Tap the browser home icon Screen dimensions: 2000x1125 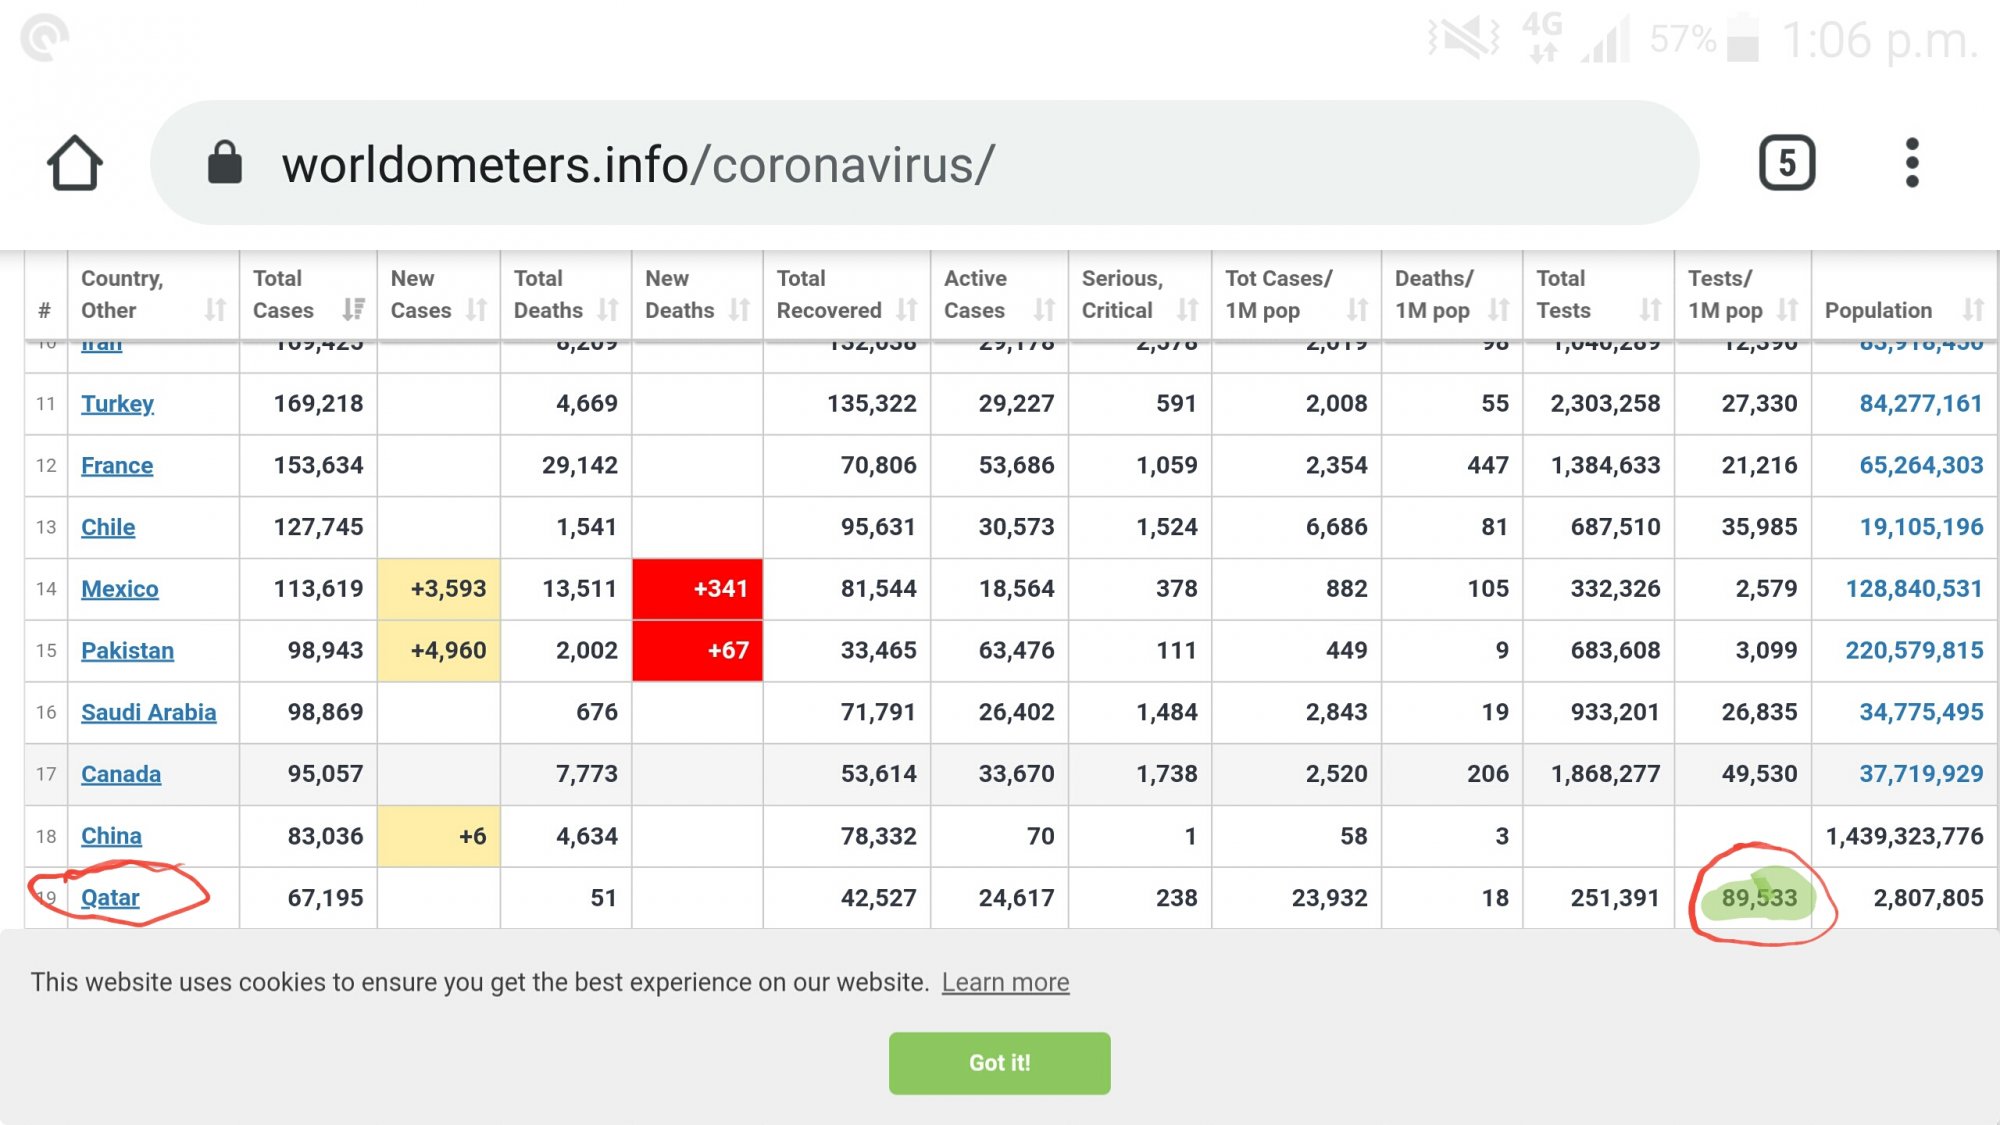74,163
